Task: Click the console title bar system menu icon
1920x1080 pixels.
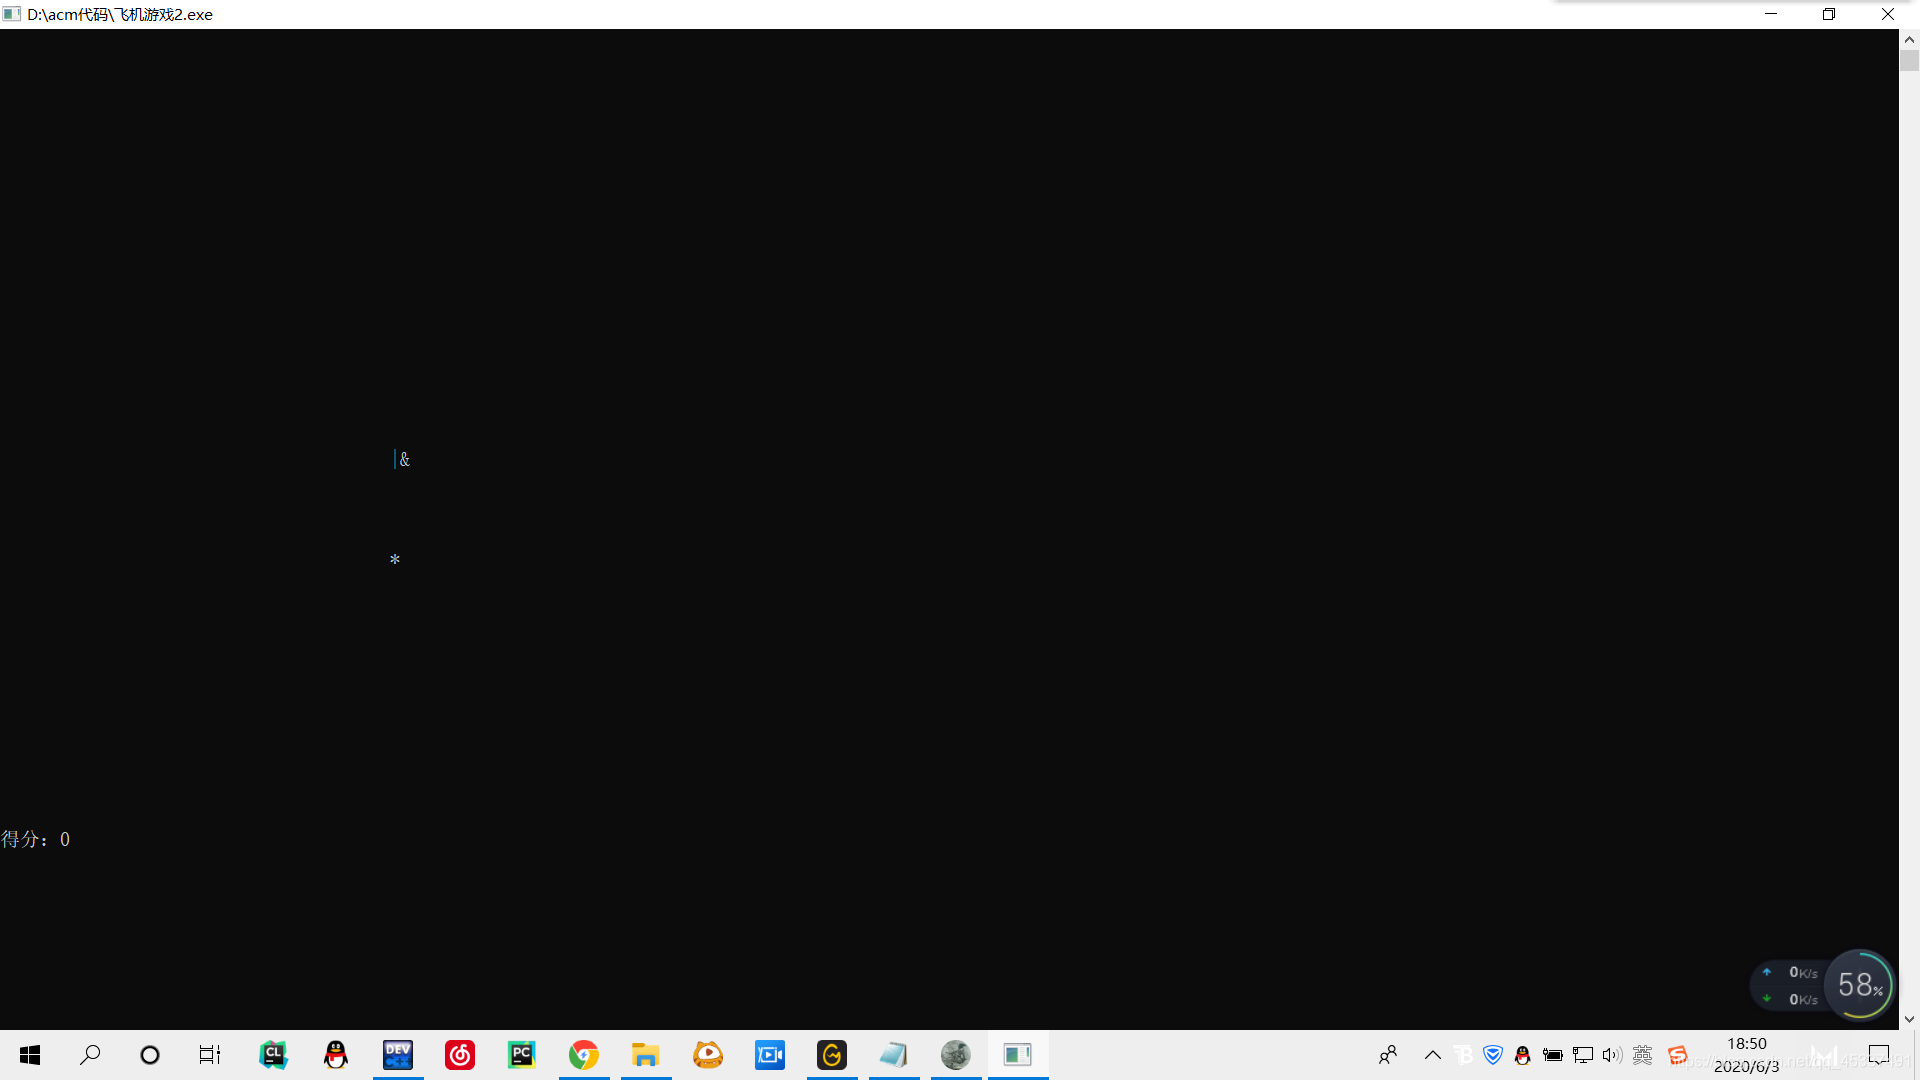Action: [12, 14]
